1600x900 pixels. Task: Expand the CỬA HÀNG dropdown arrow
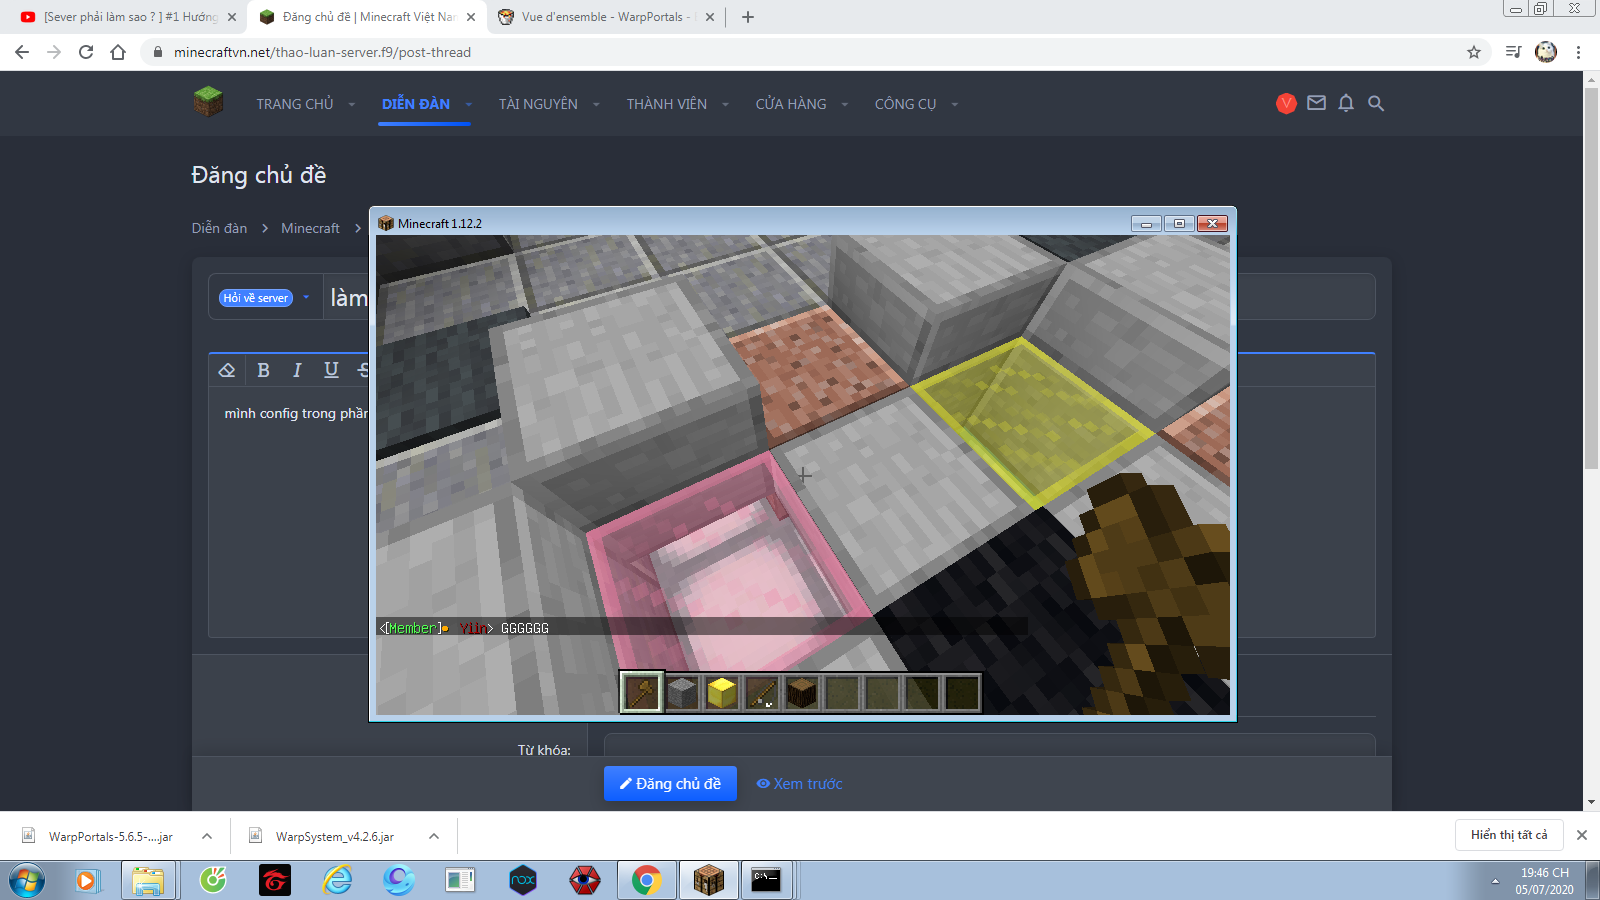click(845, 104)
